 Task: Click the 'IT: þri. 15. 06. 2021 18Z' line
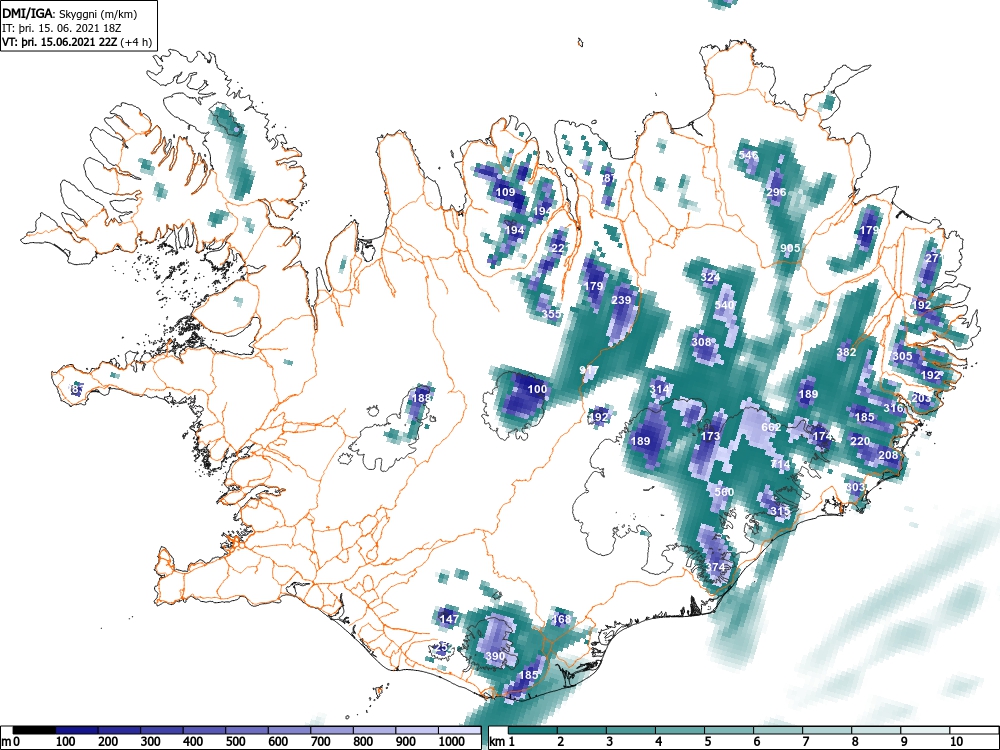pos(61,28)
